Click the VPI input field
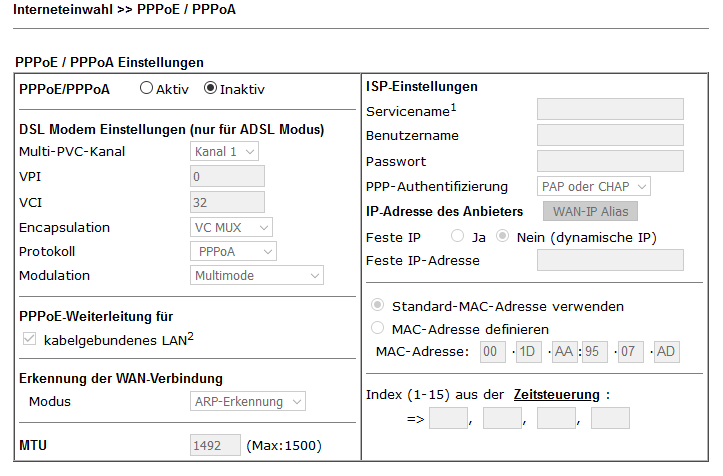Screen dimensions: 723x476 (227, 177)
